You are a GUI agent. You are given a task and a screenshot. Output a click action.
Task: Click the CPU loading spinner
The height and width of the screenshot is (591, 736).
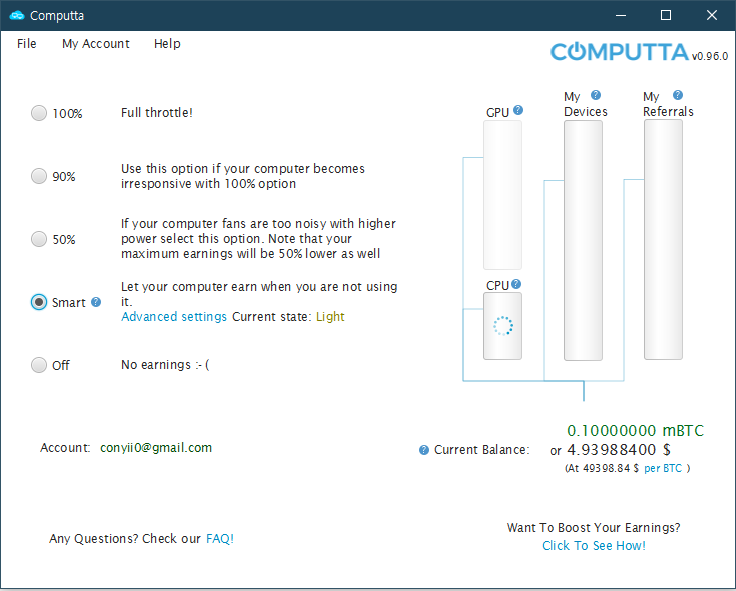(503, 326)
